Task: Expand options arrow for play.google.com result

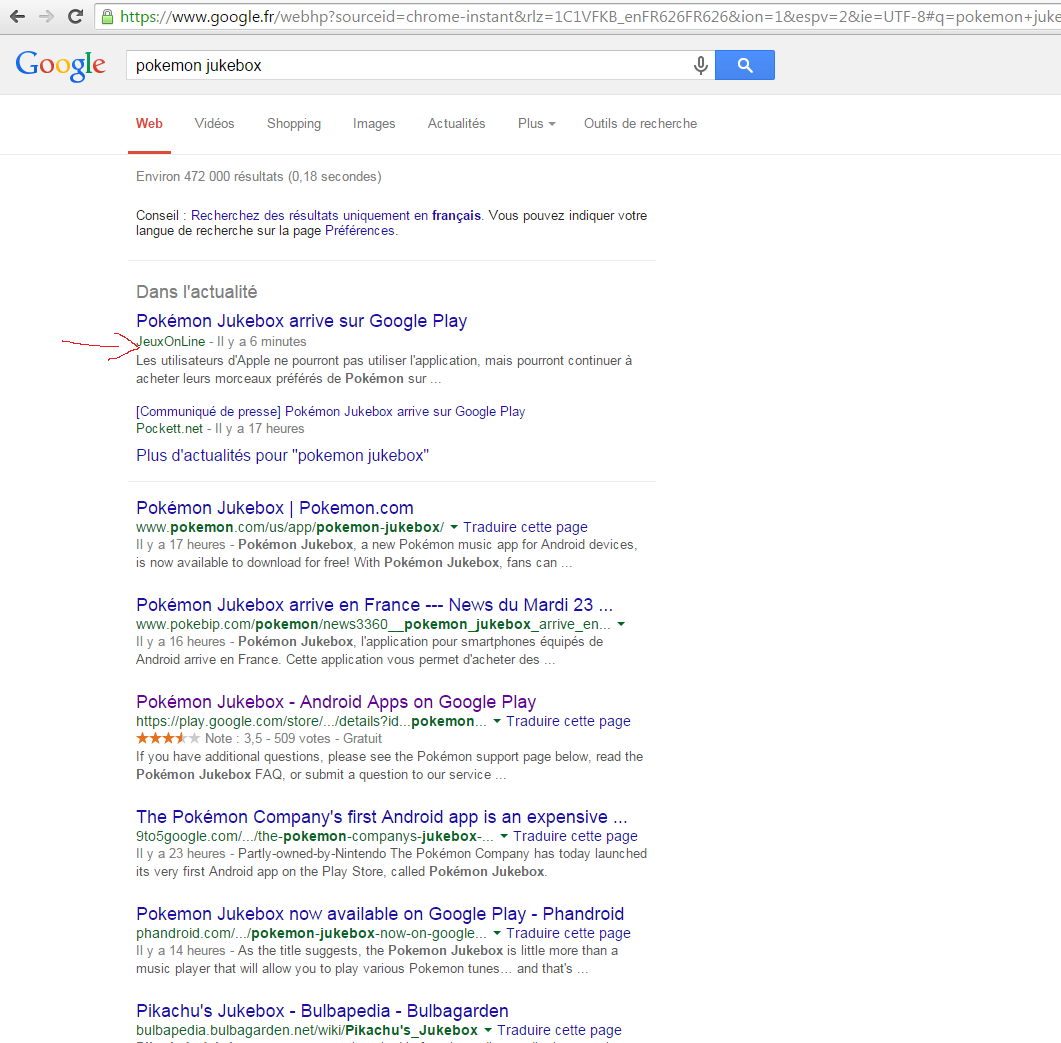Action: (x=497, y=722)
